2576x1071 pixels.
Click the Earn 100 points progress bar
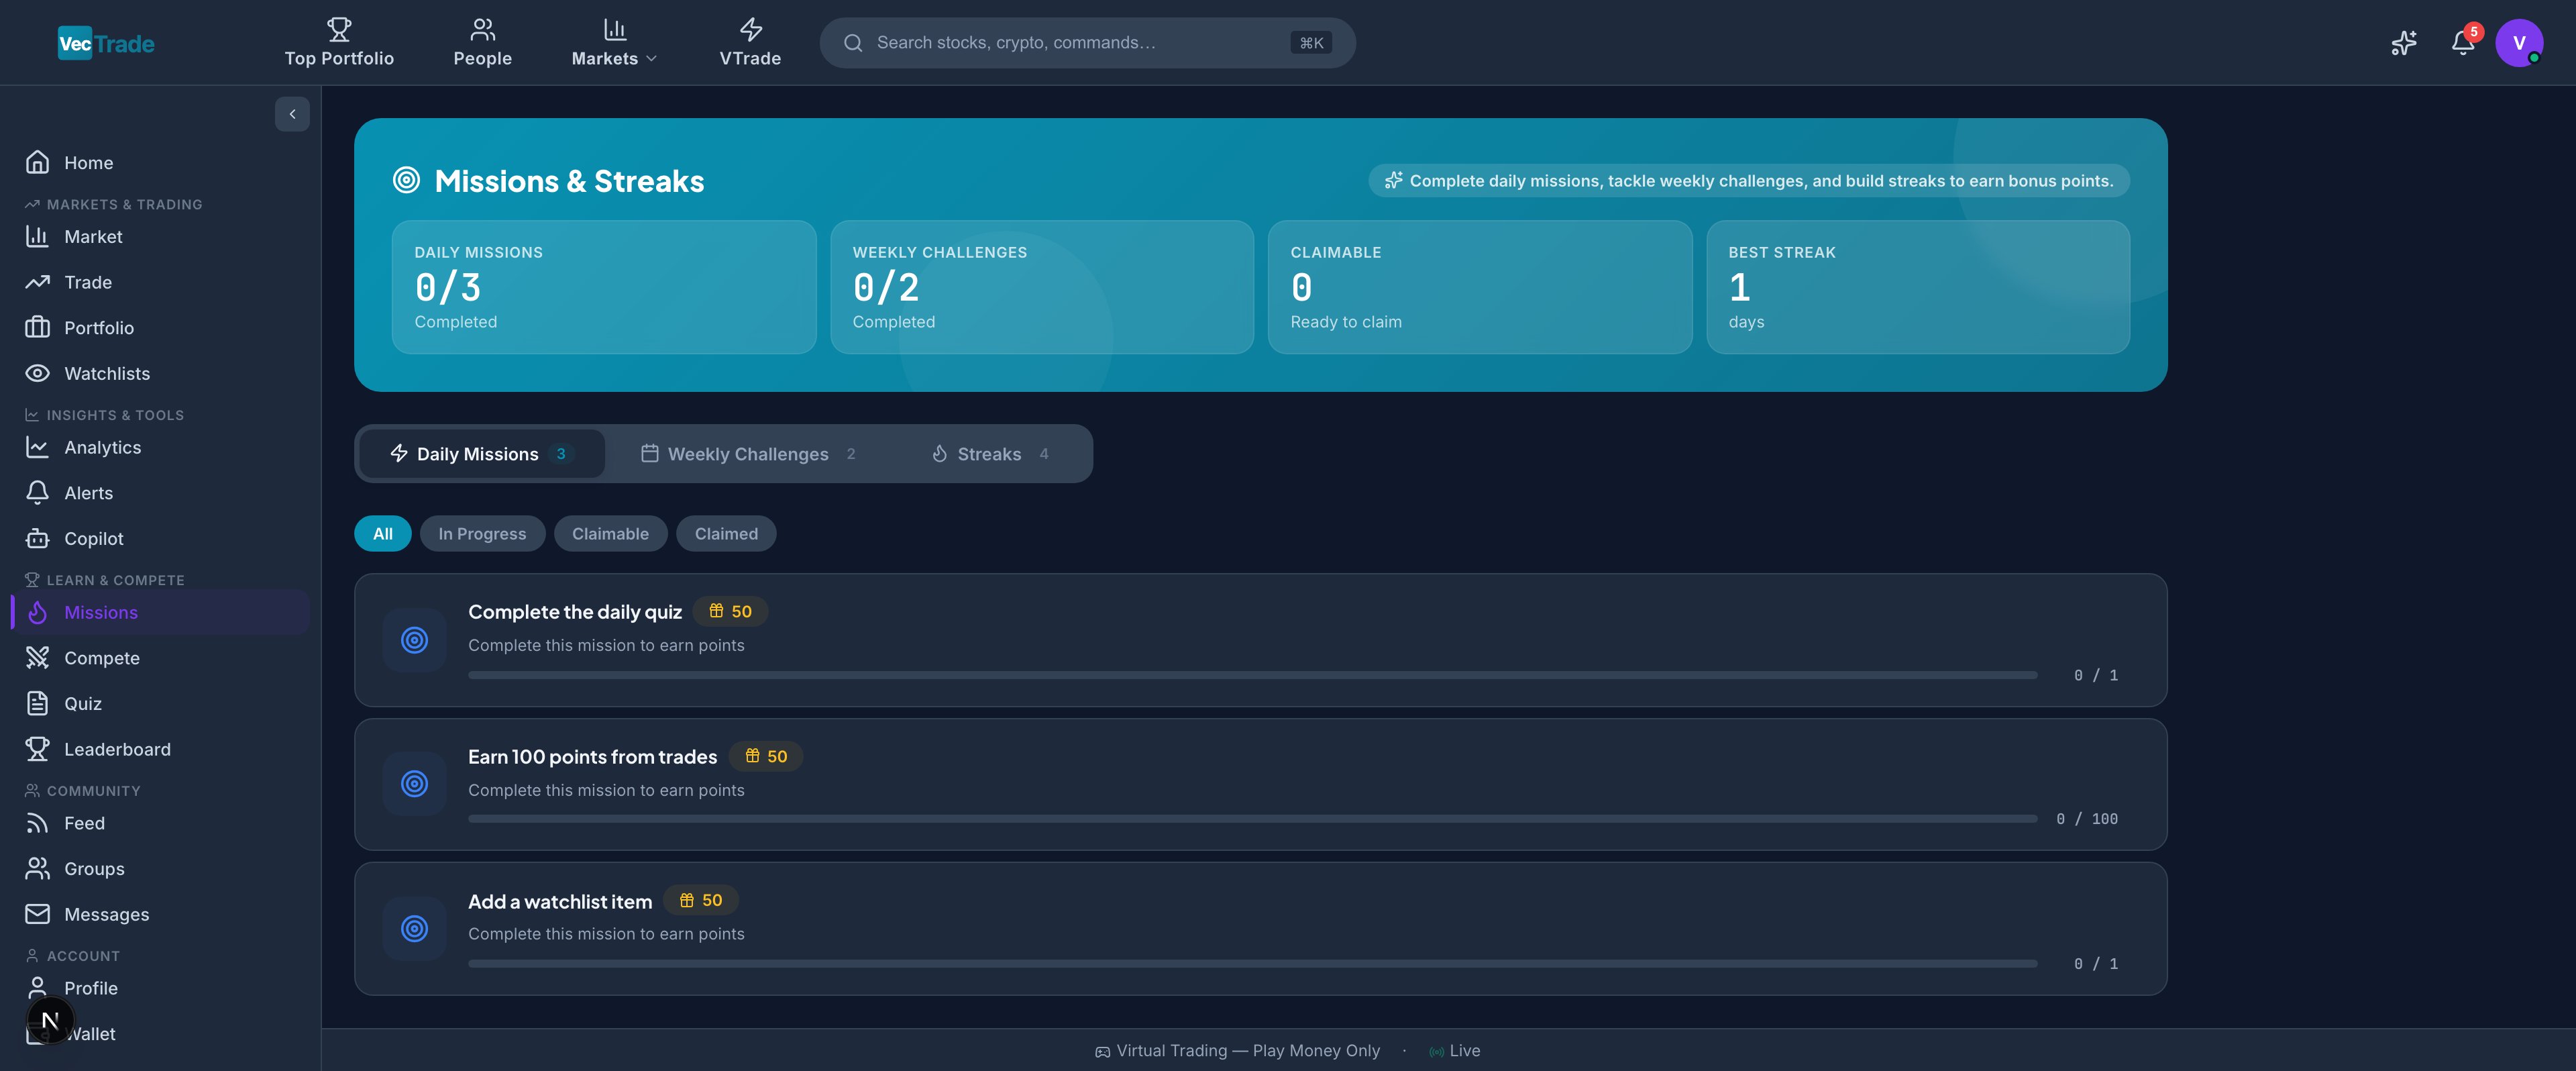(x=1252, y=819)
